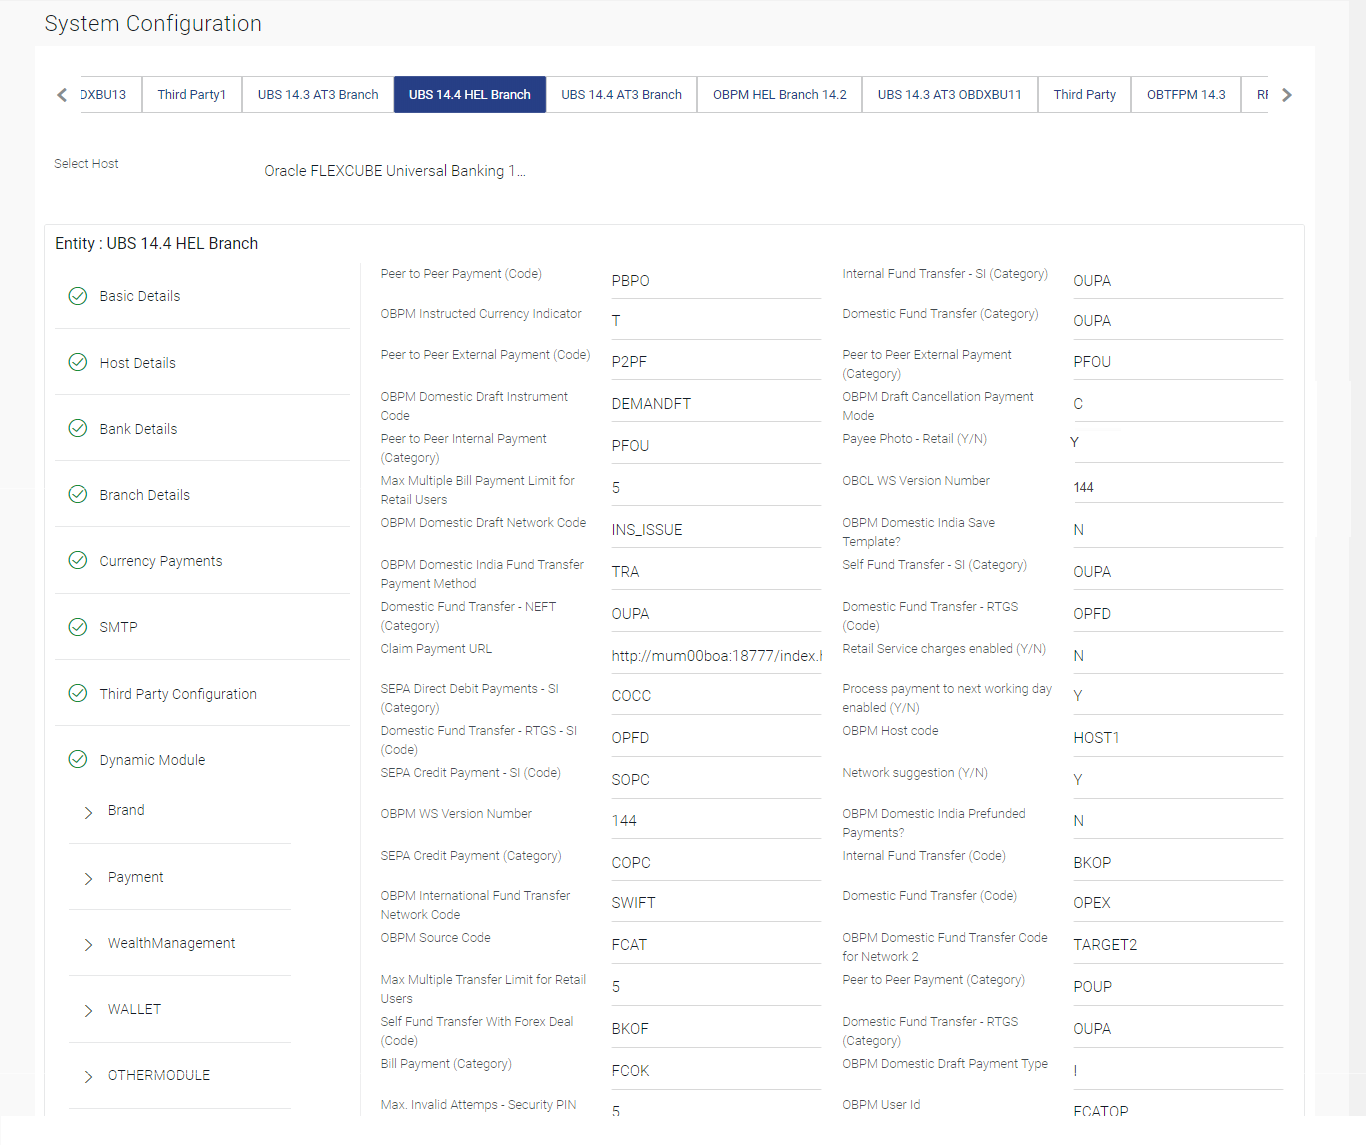
Task: Open the Select Host dropdown
Action: click(x=395, y=171)
